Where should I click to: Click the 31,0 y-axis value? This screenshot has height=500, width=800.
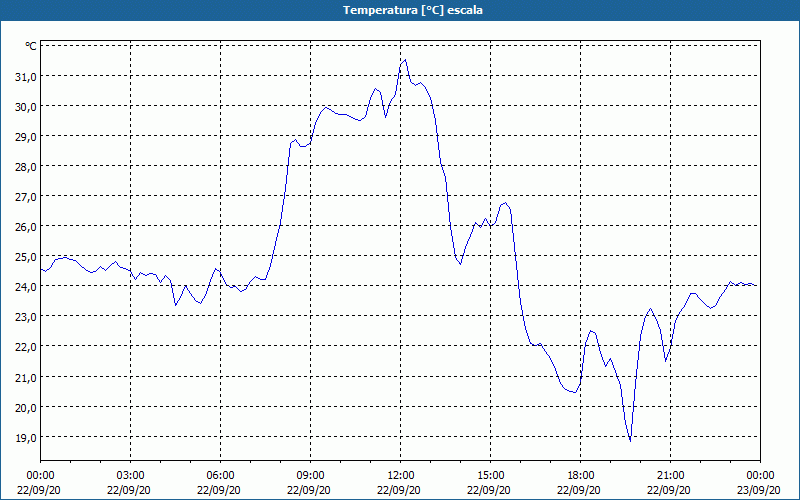[25, 77]
